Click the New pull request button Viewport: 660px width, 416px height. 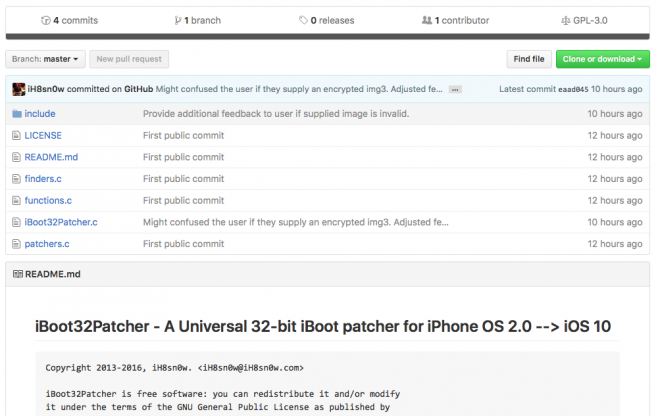pos(129,59)
